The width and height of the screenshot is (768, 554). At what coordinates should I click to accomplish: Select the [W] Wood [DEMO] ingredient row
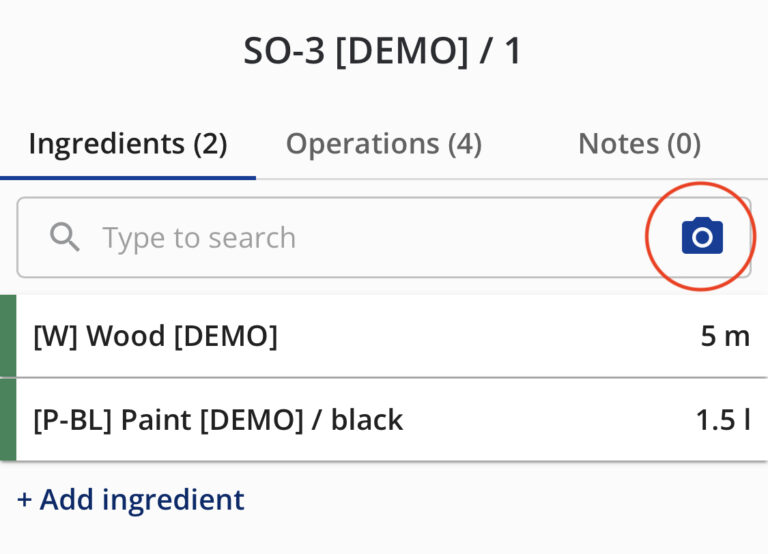300,336
